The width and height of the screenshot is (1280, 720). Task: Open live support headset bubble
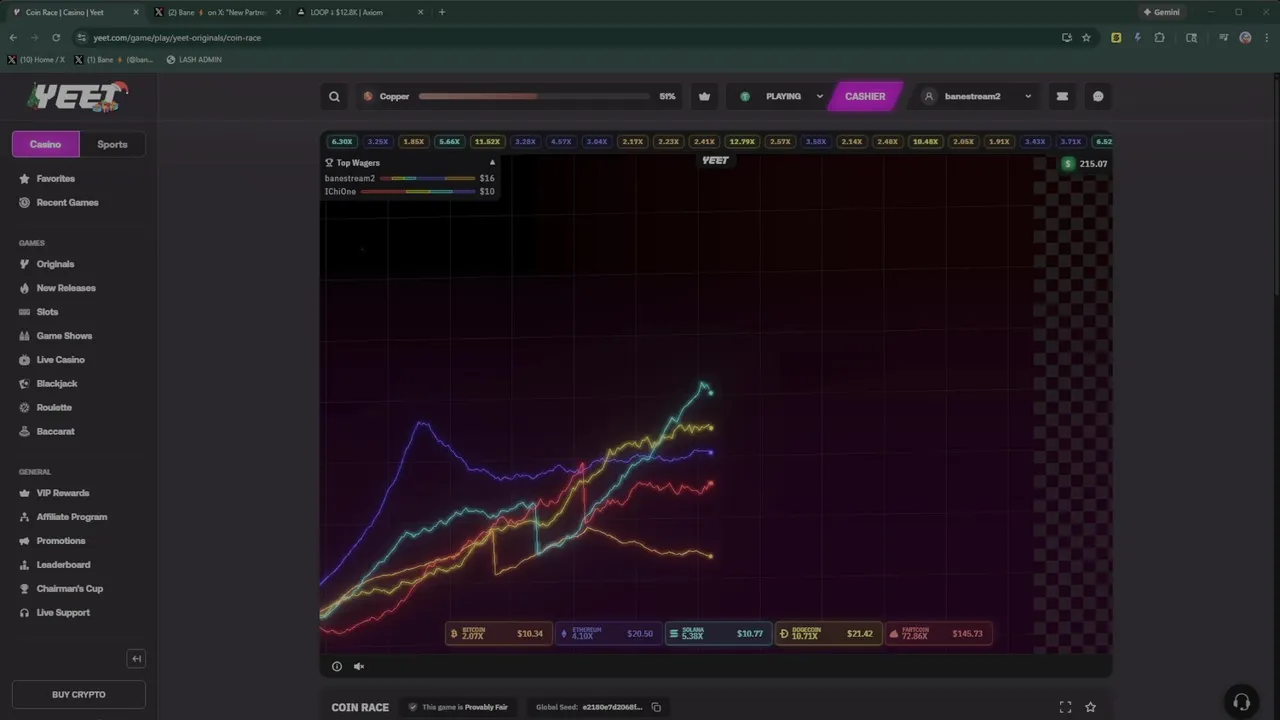pyautogui.click(x=1241, y=701)
